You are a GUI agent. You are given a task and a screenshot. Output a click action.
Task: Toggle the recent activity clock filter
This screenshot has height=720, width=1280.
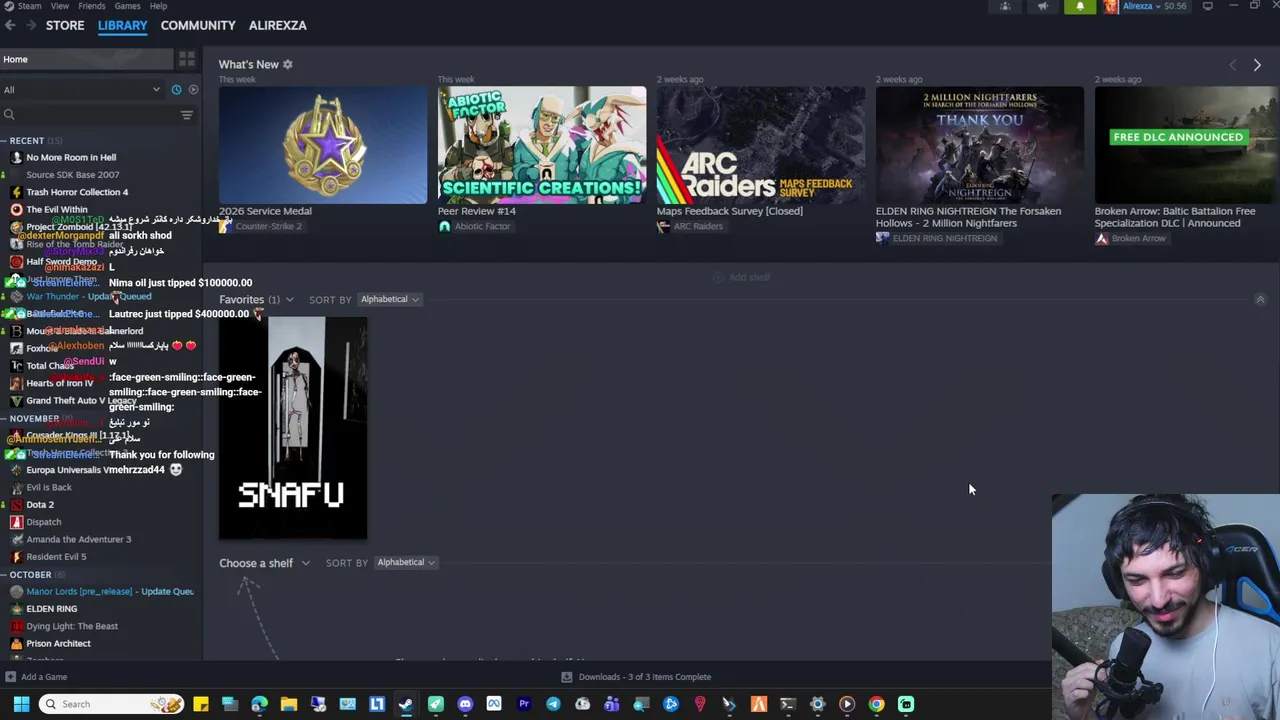tap(176, 90)
